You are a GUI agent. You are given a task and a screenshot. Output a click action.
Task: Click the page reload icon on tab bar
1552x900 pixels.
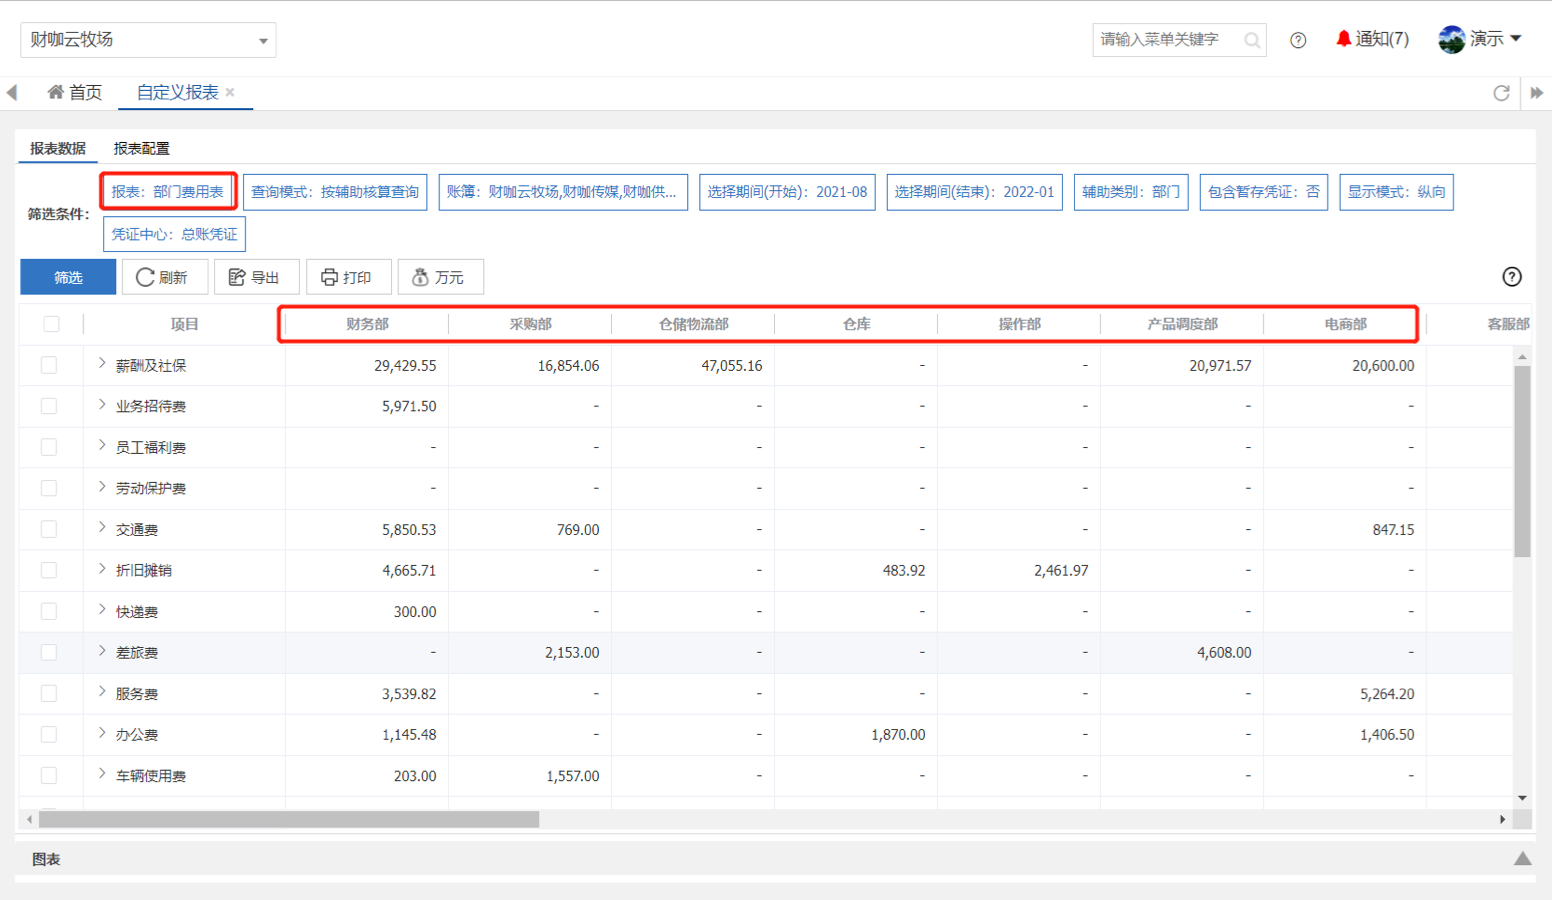coord(1501,93)
